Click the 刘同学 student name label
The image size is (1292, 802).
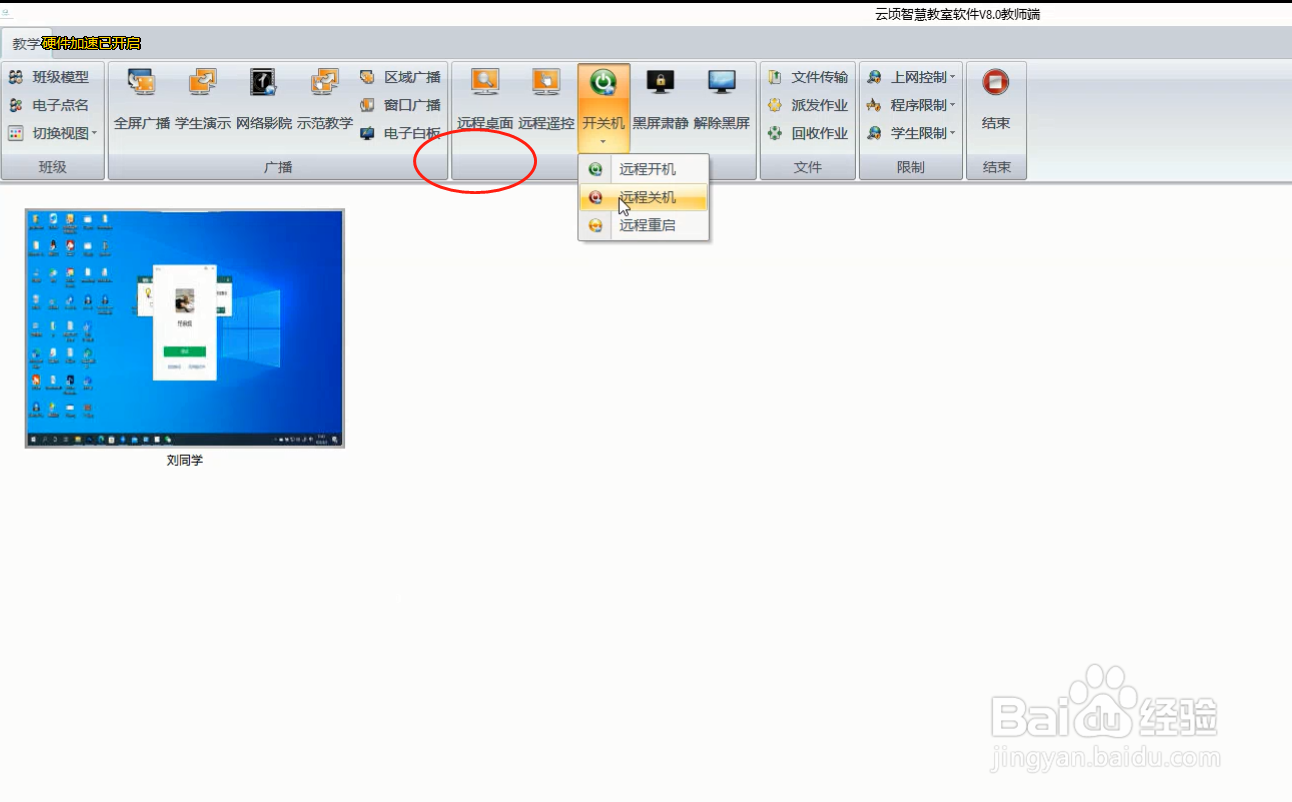[185, 461]
